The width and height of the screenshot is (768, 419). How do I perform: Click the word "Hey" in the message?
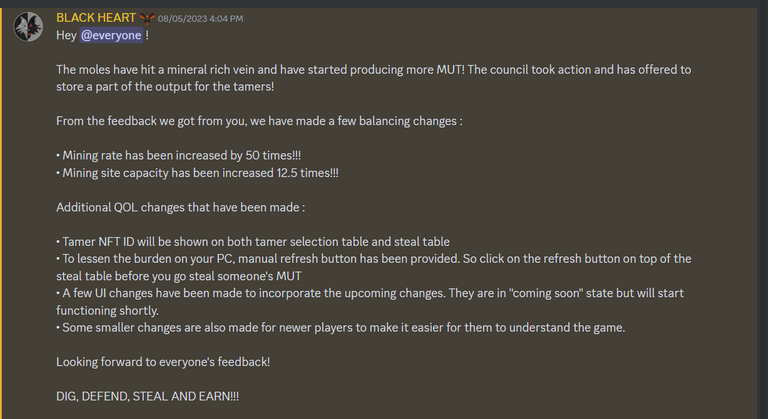pyautogui.click(x=66, y=35)
